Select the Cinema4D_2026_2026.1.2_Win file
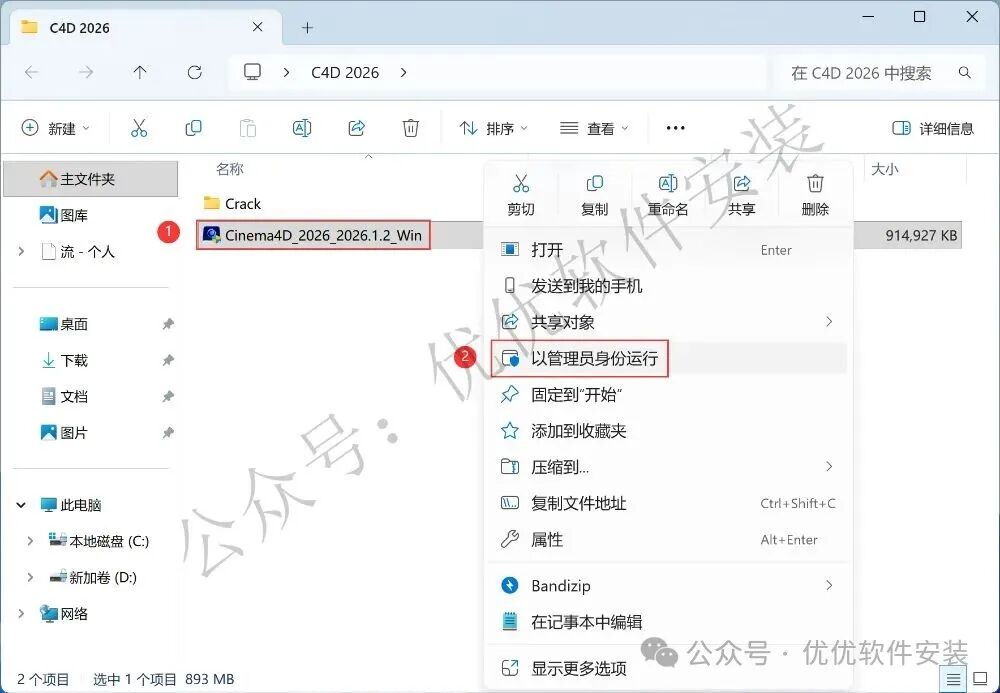Image resolution: width=1000 pixels, height=693 pixels. tap(313, 235)
